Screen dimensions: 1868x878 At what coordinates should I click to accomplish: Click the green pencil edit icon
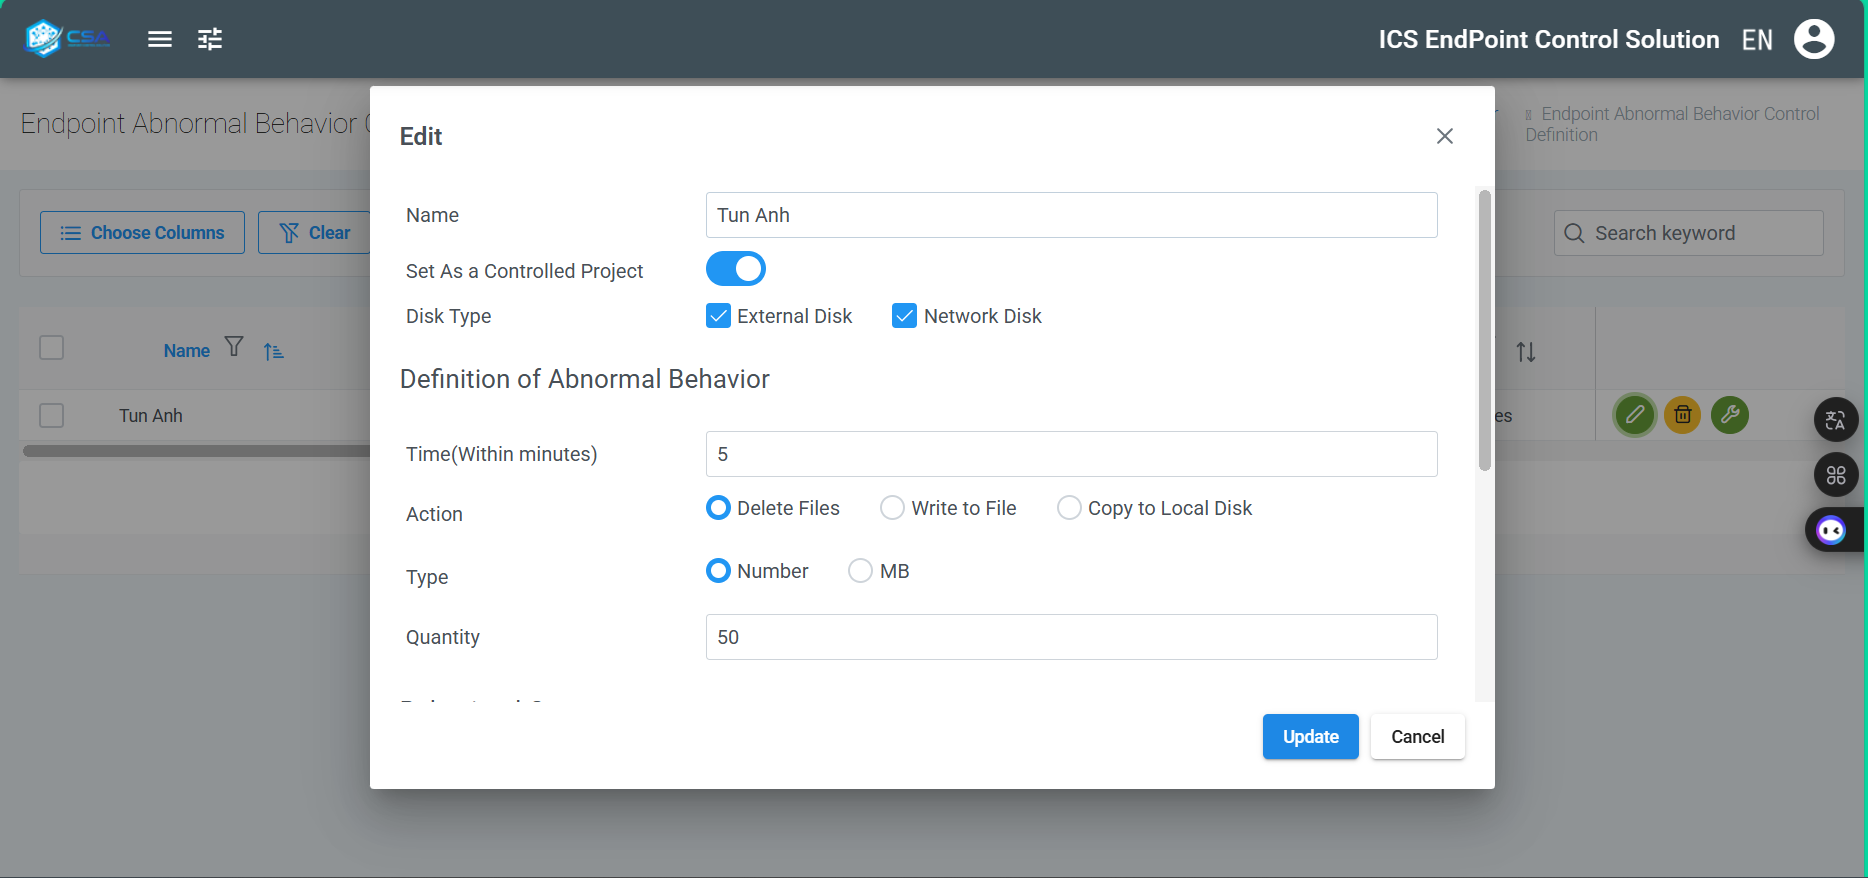(x=1634, y=414)
